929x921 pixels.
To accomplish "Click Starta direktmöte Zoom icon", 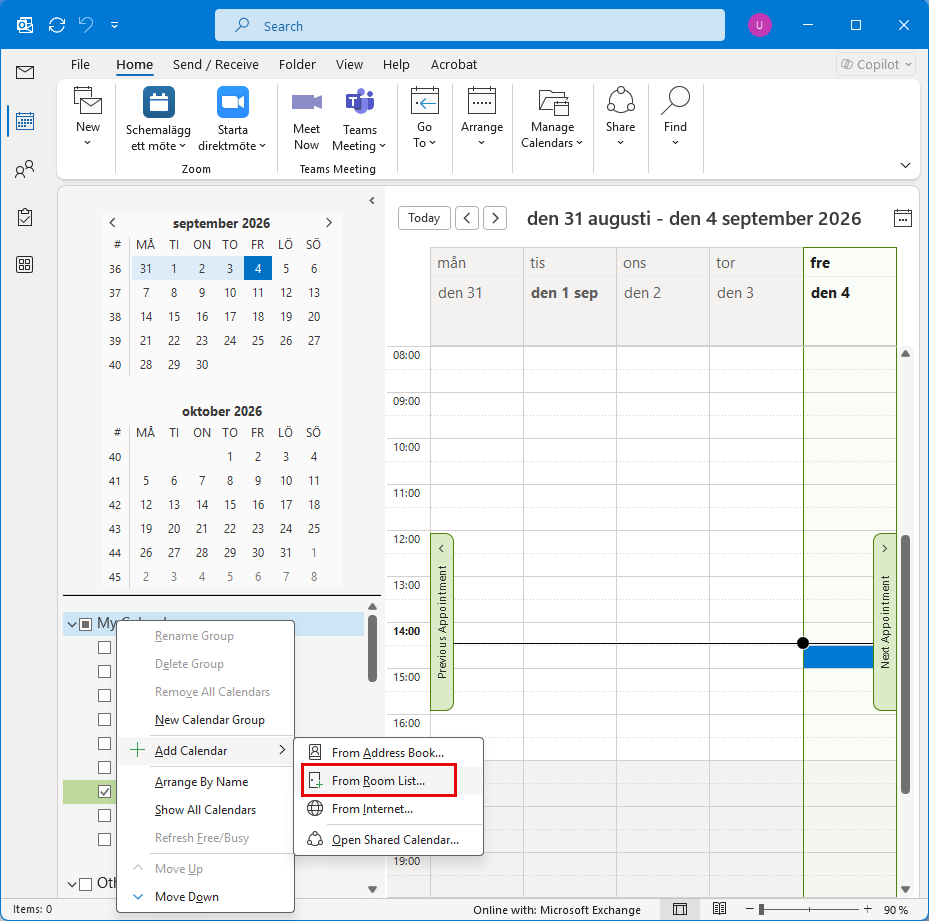I will click(232, 102).
